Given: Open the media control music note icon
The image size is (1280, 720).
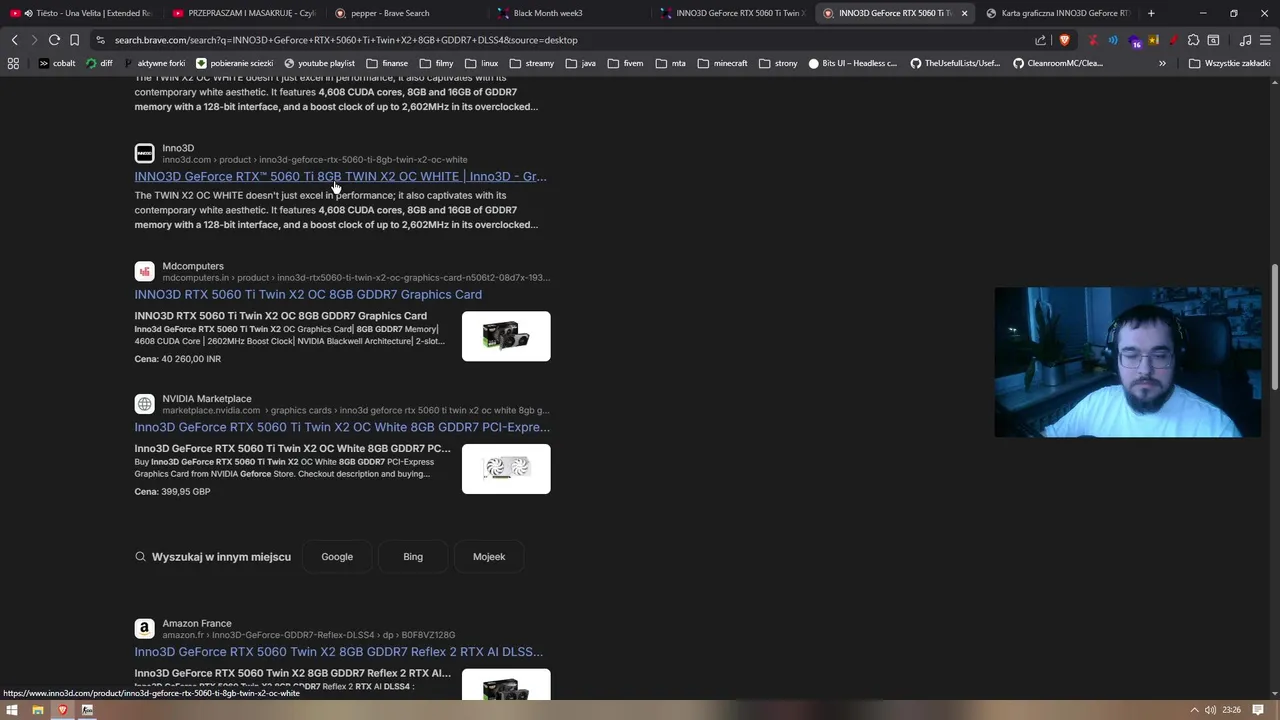Looking at the screenshot, I should tap(1245, 40).
